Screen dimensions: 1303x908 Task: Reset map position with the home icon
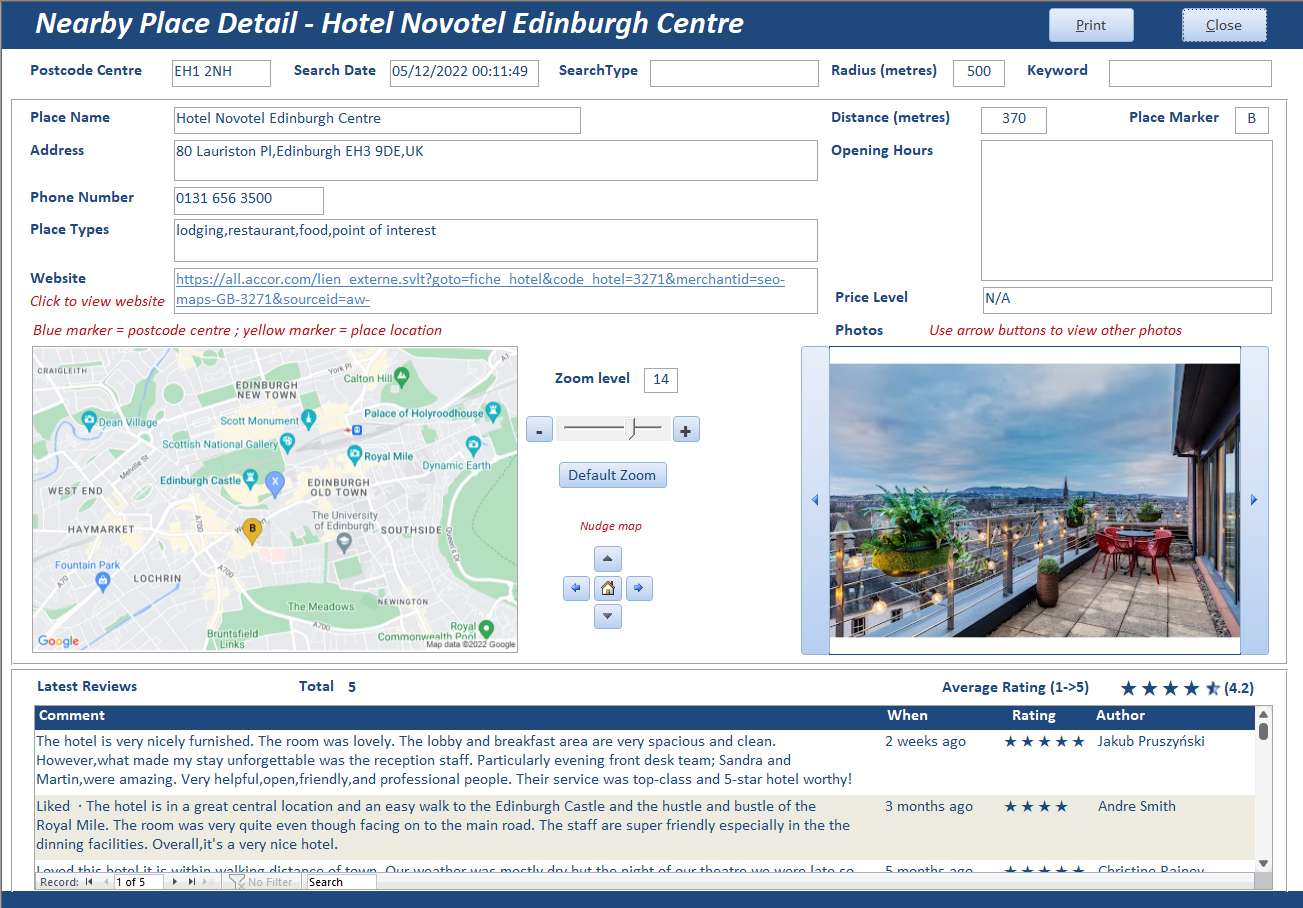(608, 589)
